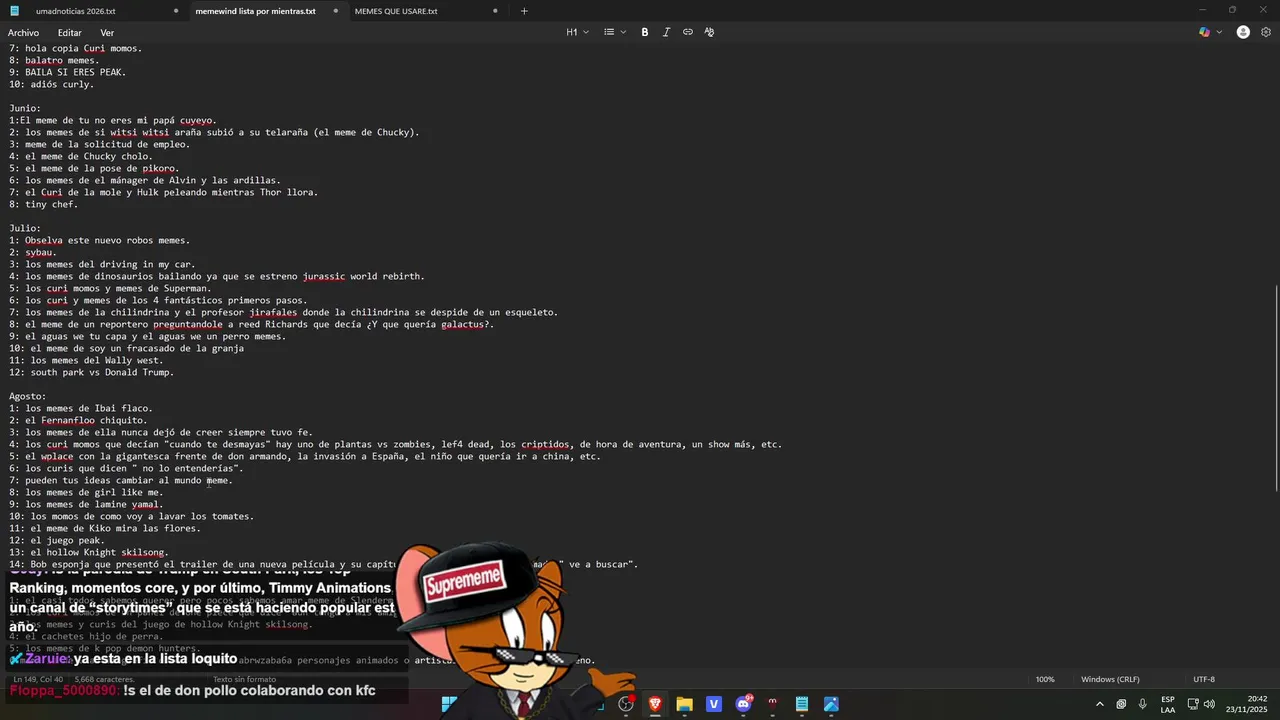Viewport: 1280px width, 720px height.
Task: Open zoom level 100% in status bar
Action: [1045, 680]
